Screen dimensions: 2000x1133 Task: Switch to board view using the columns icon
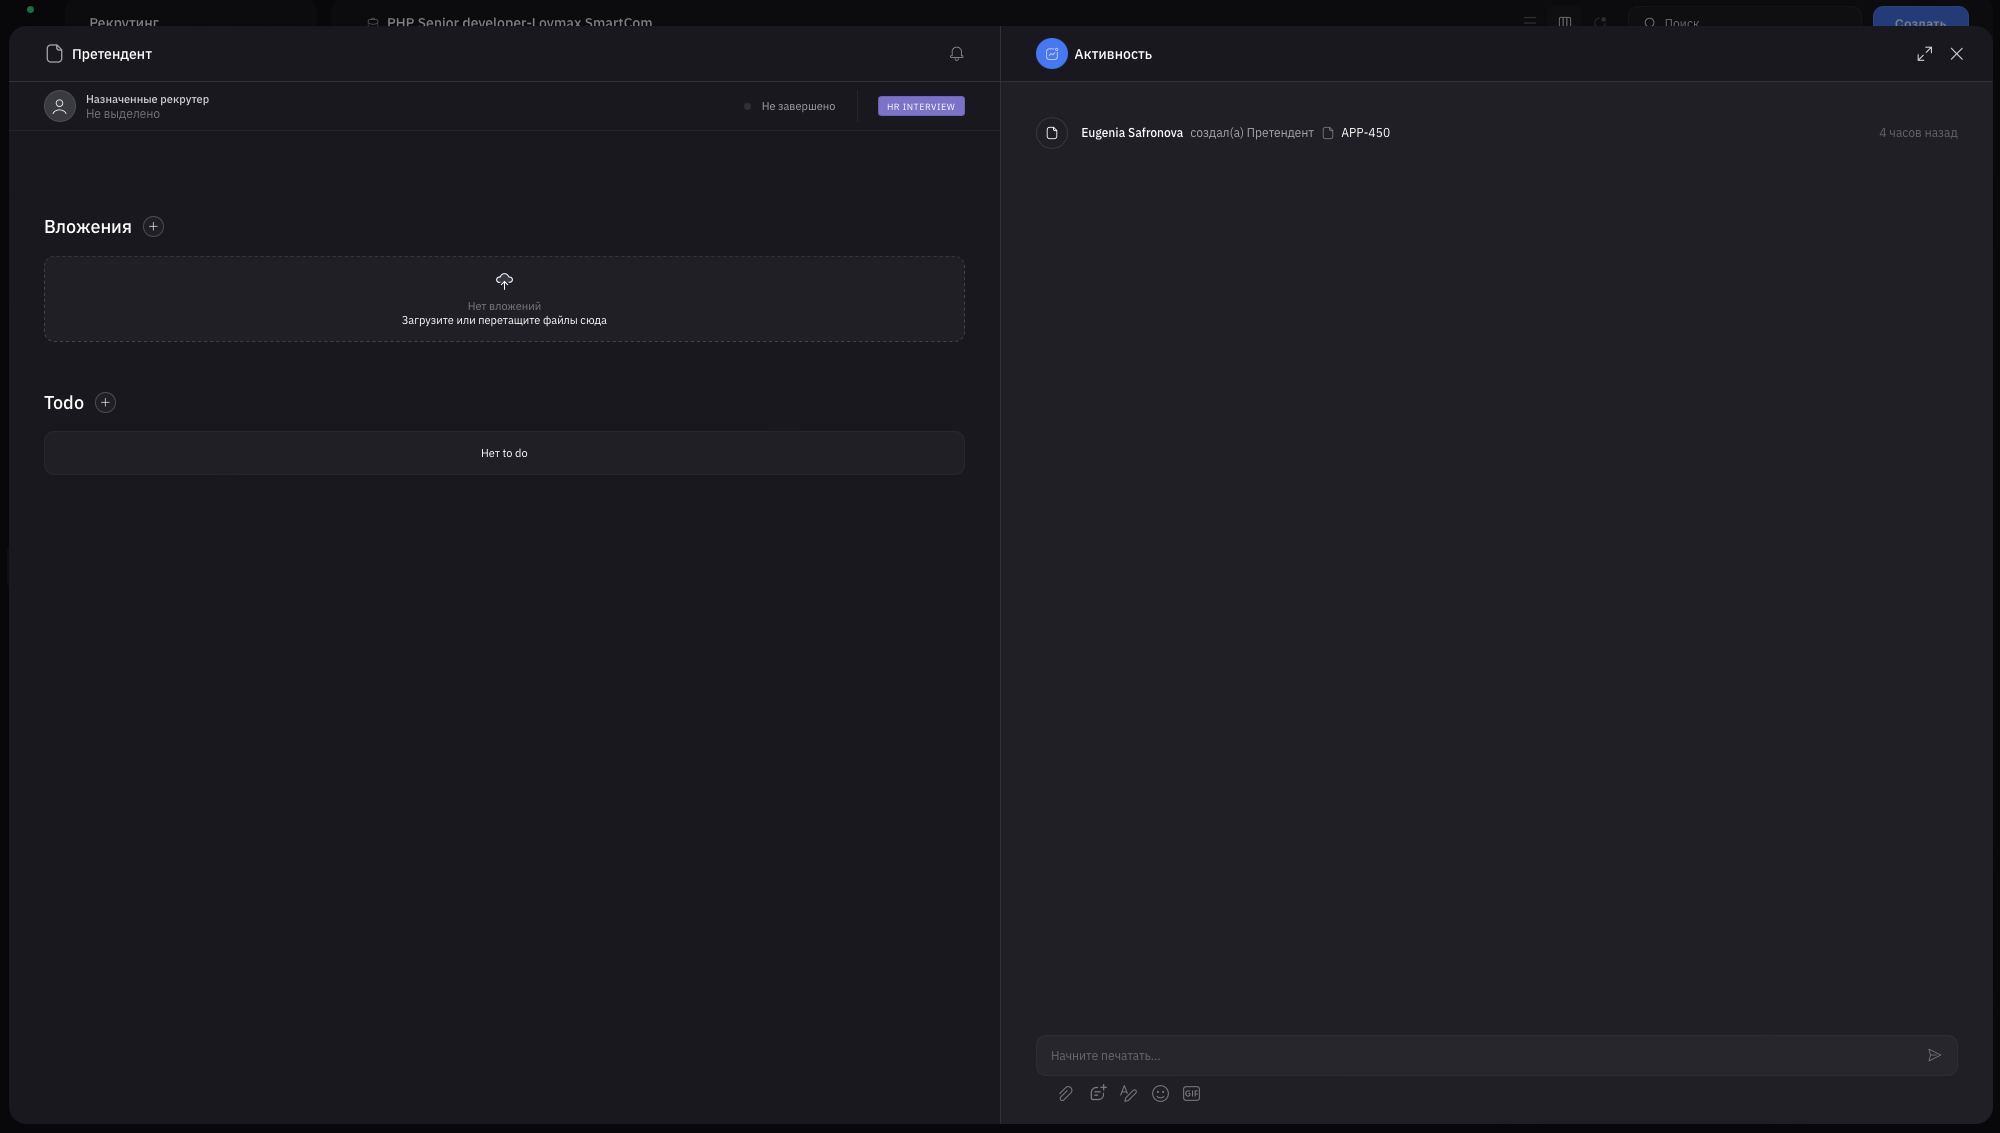[1565, 20]
